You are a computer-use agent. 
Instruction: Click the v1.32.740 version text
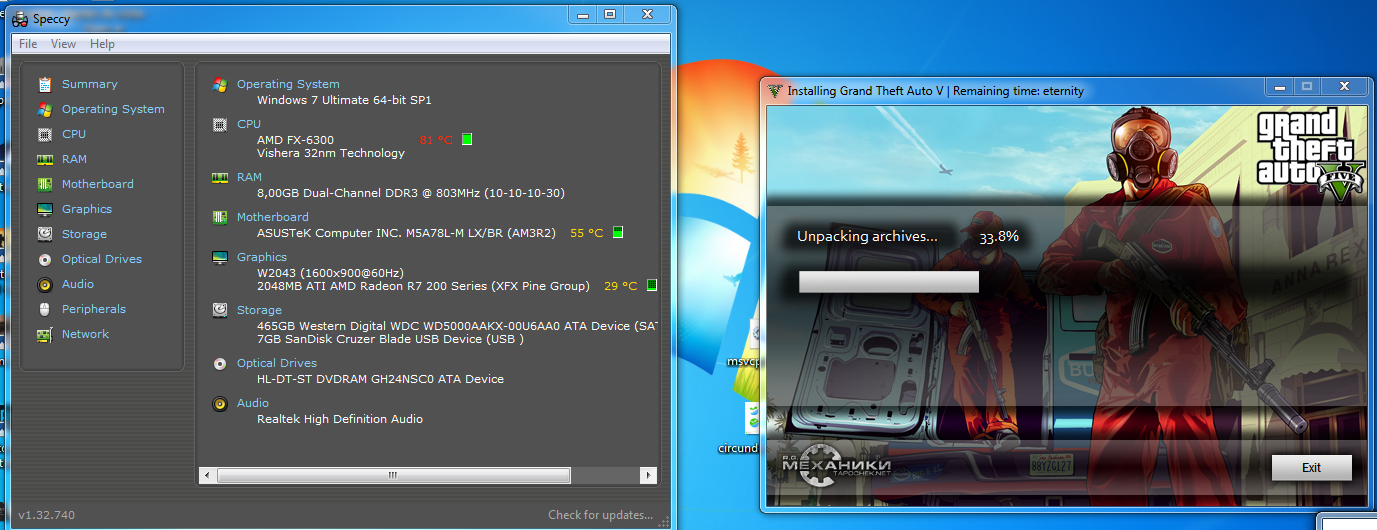coord(46,515)
